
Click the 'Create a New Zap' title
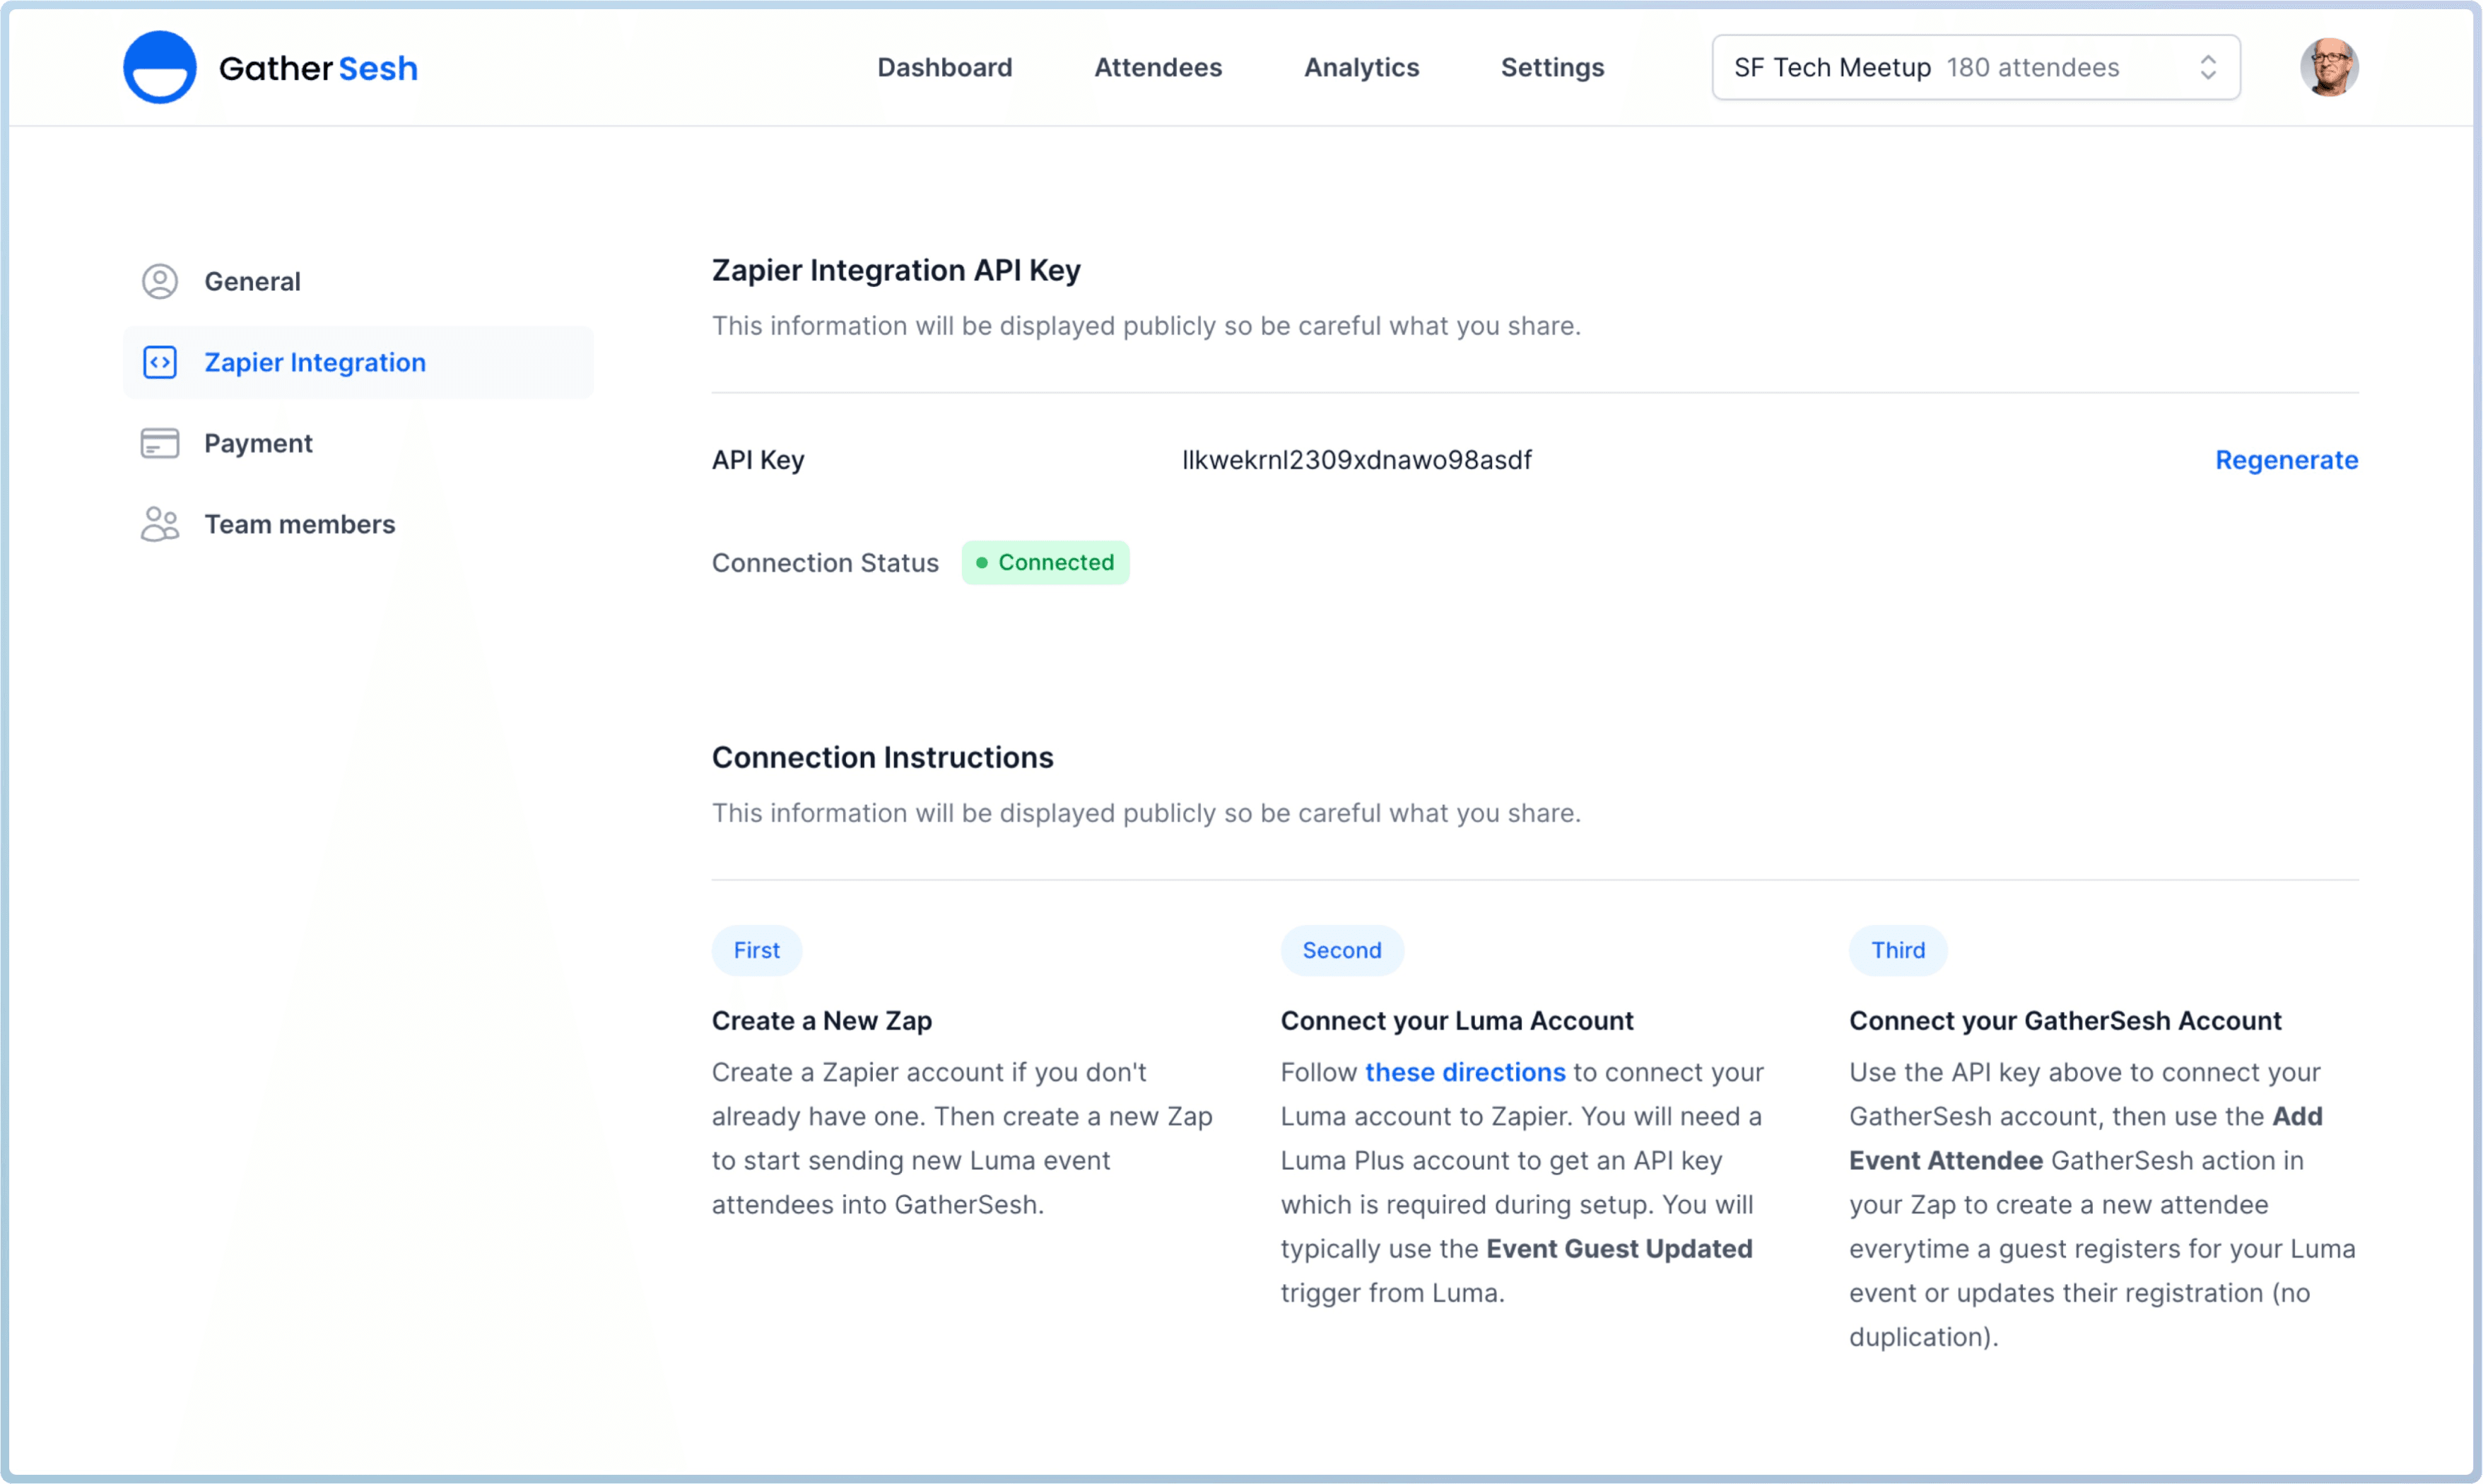tap(822, 1020)
